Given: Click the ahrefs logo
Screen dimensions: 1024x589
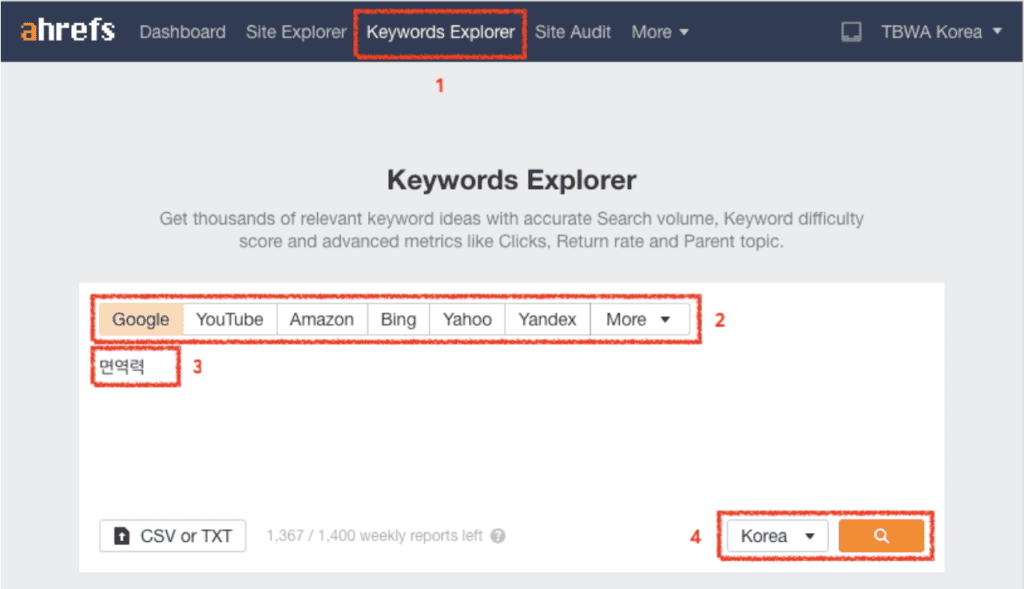Looking at the screenshot, I should pyautogui.click(x=68, y=31).
